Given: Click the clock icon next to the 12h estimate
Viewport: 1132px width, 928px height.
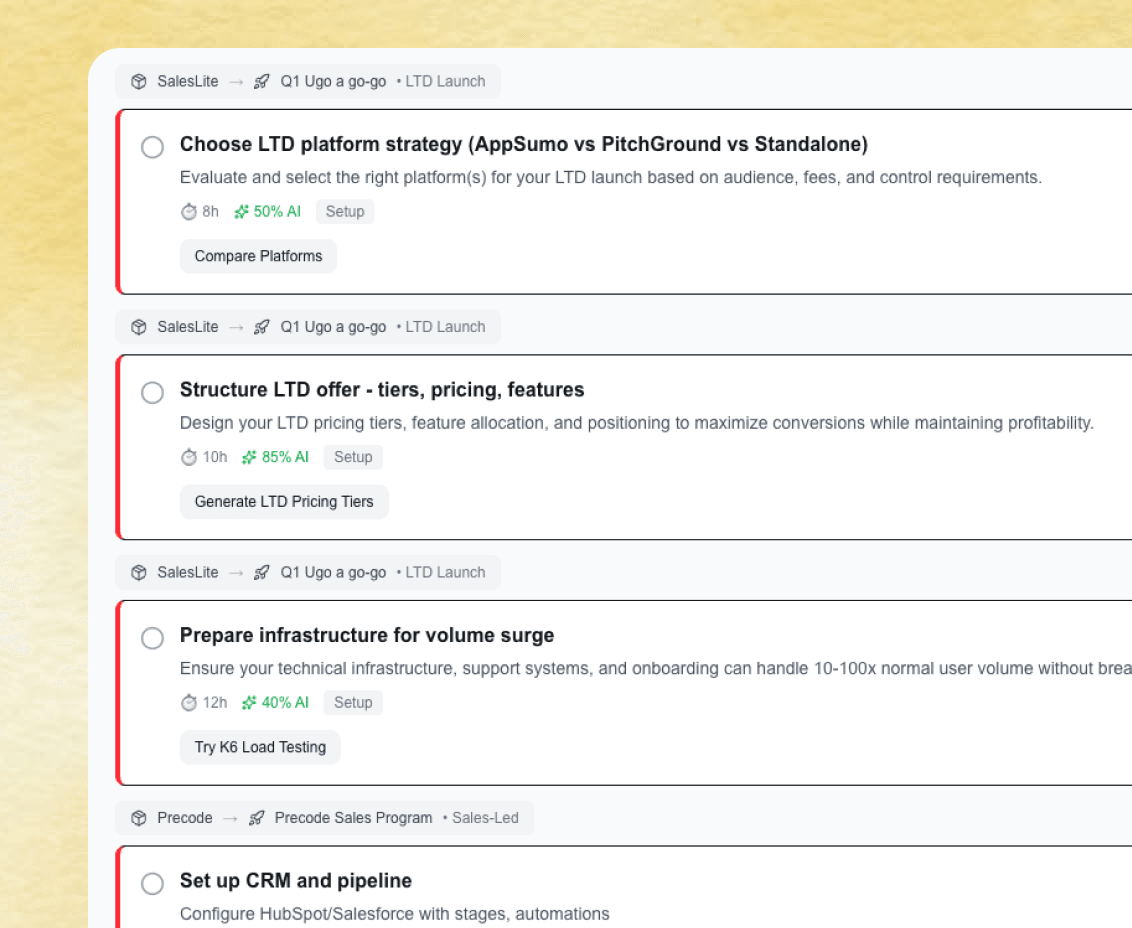Looking at the screenshot, I should click(188, 703).
